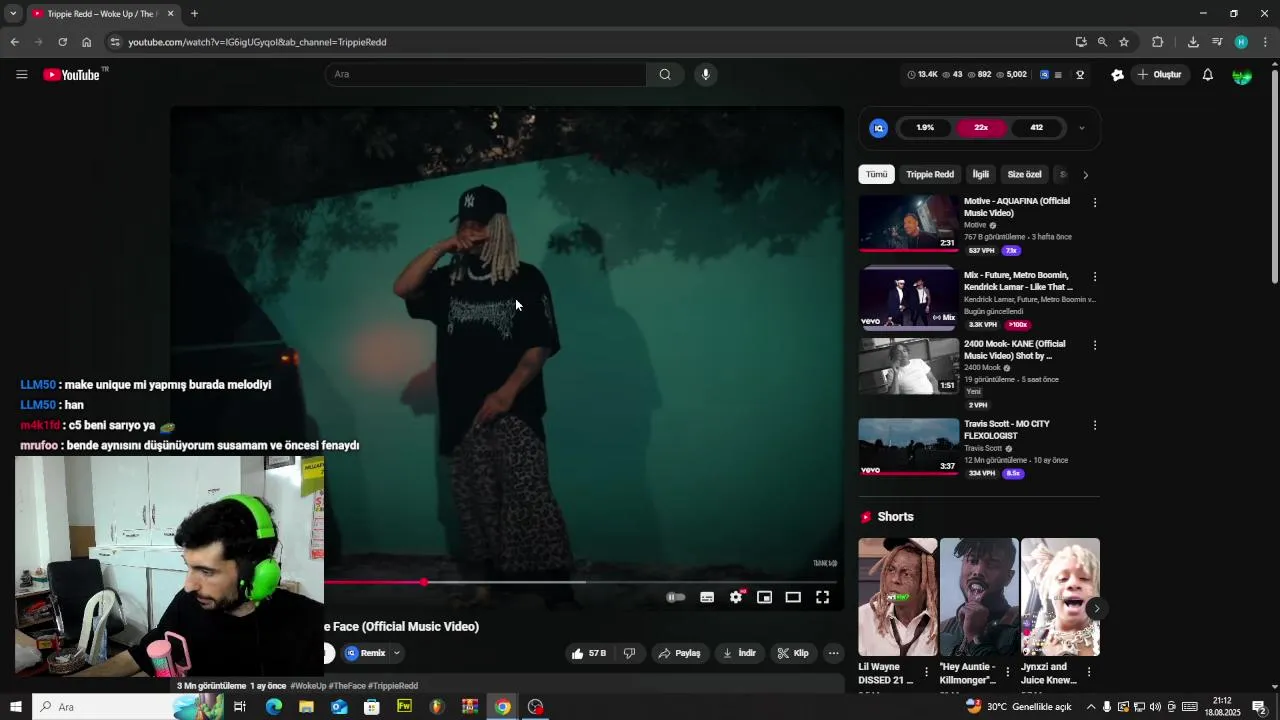Click the browser address bar URL
This screenshot has height=720, width=1280.
pyautogui.click(x=257, y=42)
